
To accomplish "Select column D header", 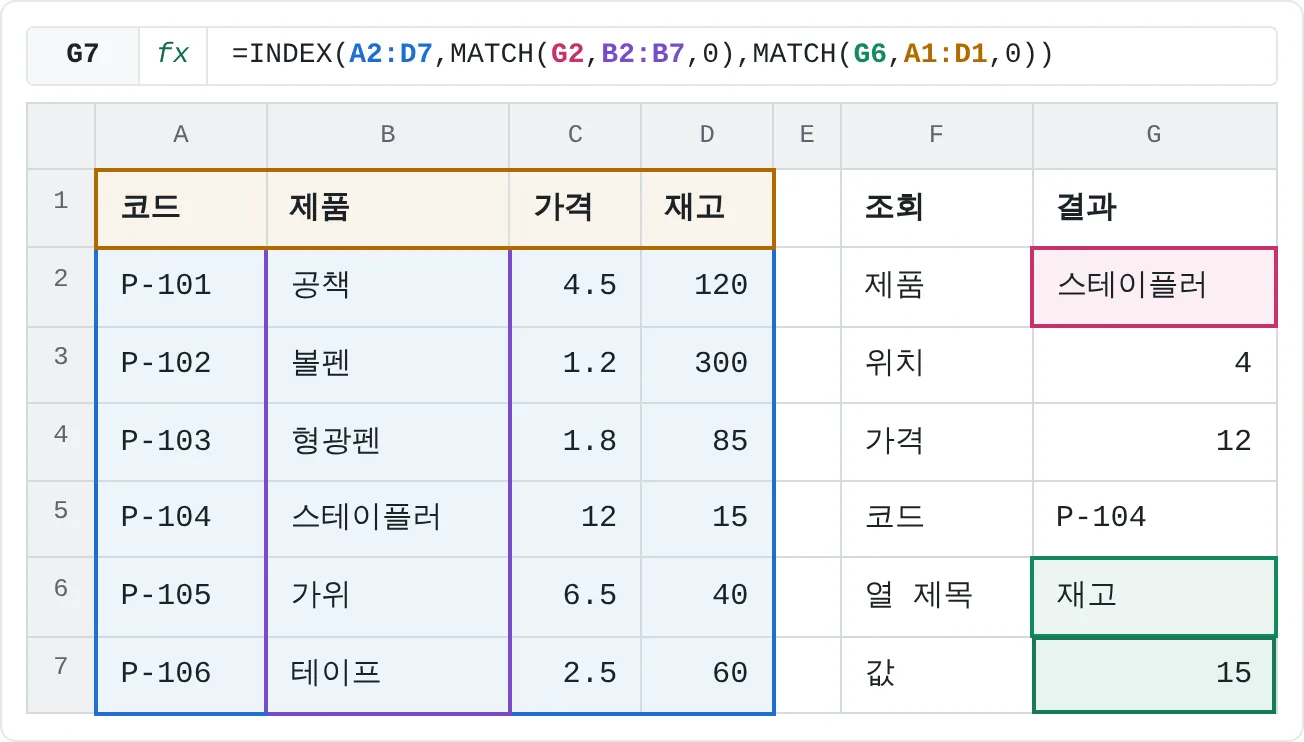I will tap(707, 134).
